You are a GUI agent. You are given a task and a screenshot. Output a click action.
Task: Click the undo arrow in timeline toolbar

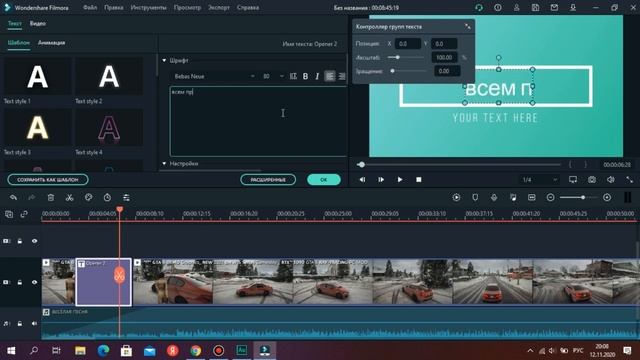13,198
